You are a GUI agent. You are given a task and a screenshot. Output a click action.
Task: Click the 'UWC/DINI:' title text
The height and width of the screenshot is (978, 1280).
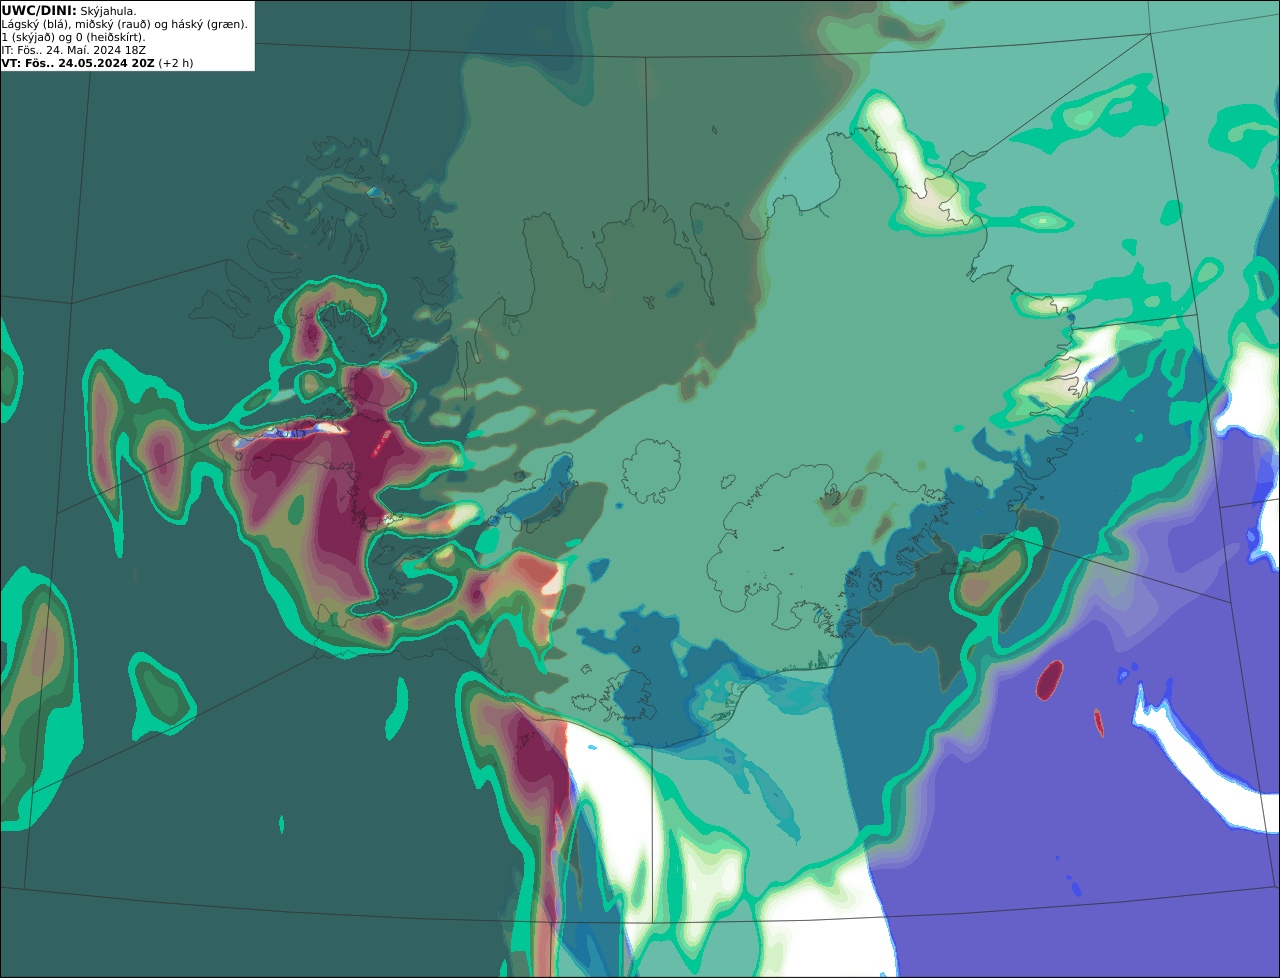39,10
